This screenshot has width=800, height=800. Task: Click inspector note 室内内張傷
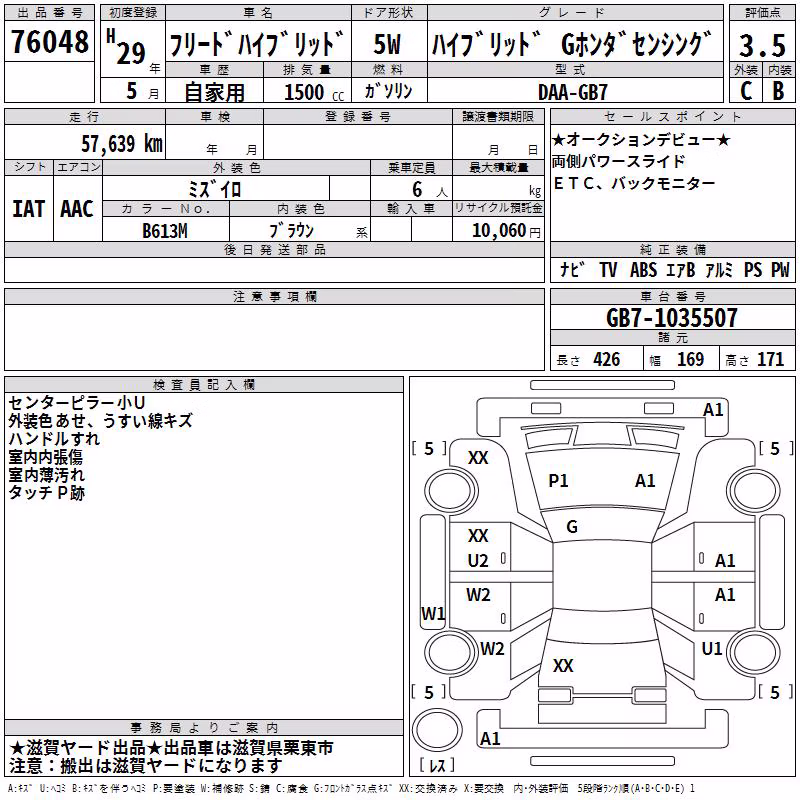[x=45, y=457]
